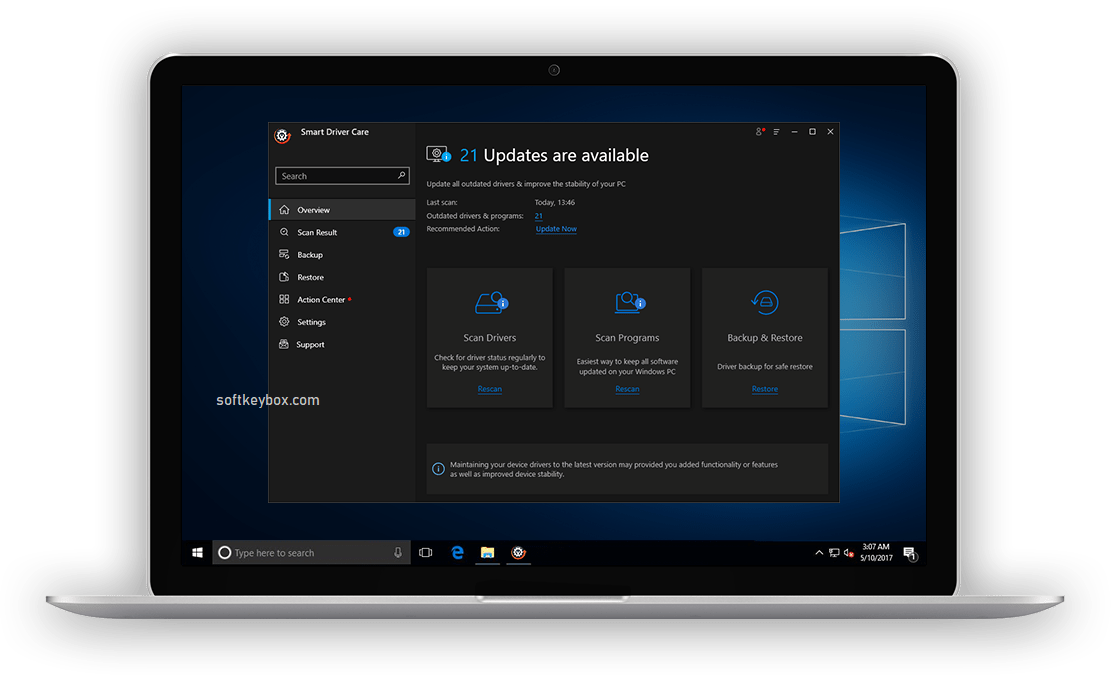Image resolution: width=1112 pixels, height=684 pixels.
Task: Select the Scan Programs icon
Action: click(x=627, y=303)
